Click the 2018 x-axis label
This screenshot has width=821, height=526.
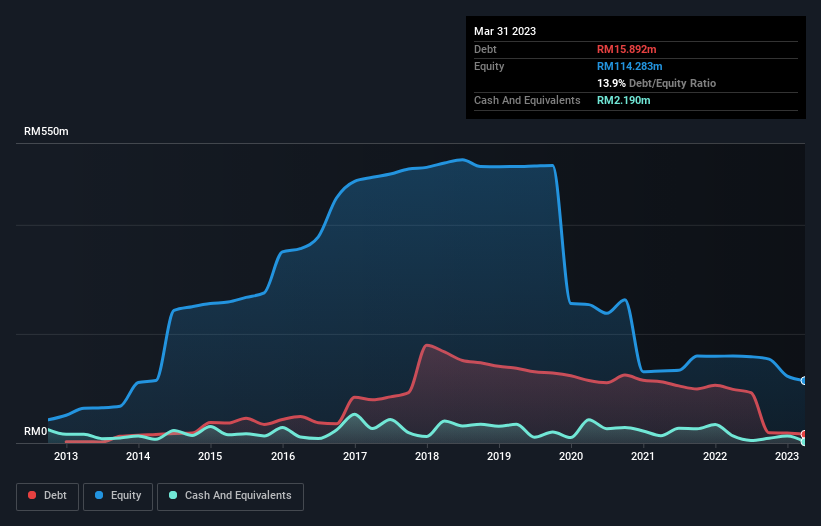[x=427, y=456]
